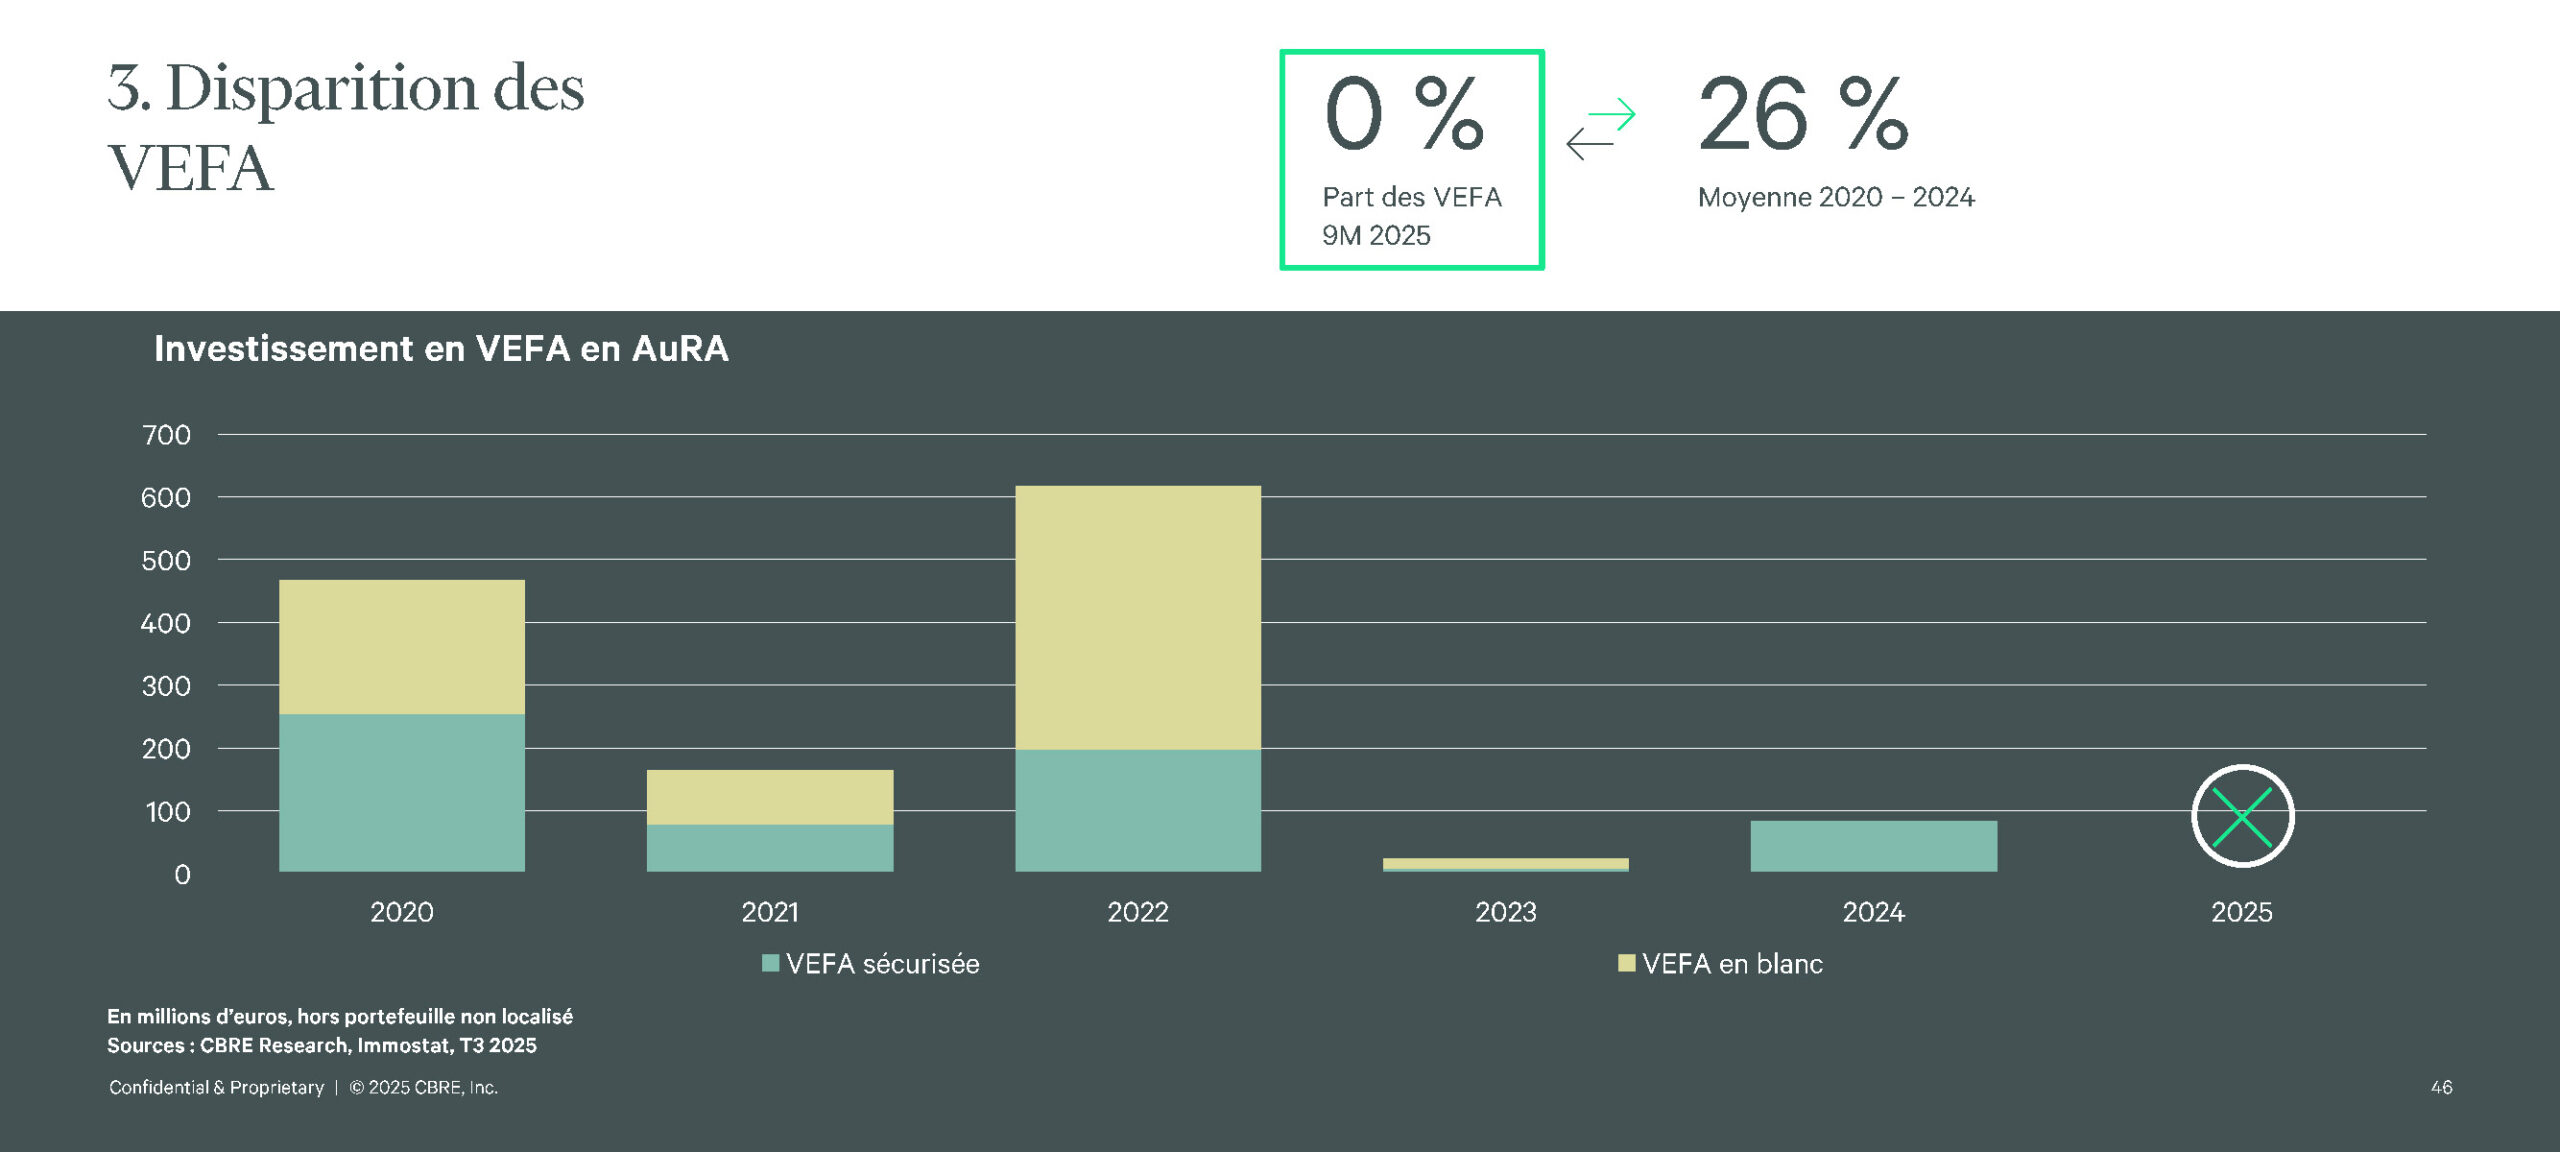Click the 2022 teal VEFA sécurisée bar
2560x1152 pixels.
pos(1138,810)
